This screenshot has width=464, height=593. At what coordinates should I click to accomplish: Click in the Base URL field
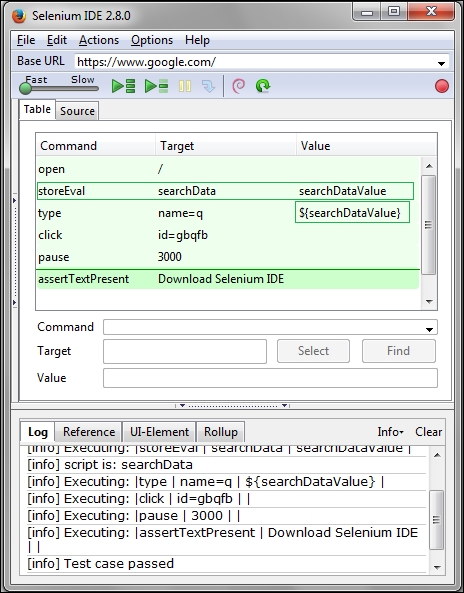255,62
